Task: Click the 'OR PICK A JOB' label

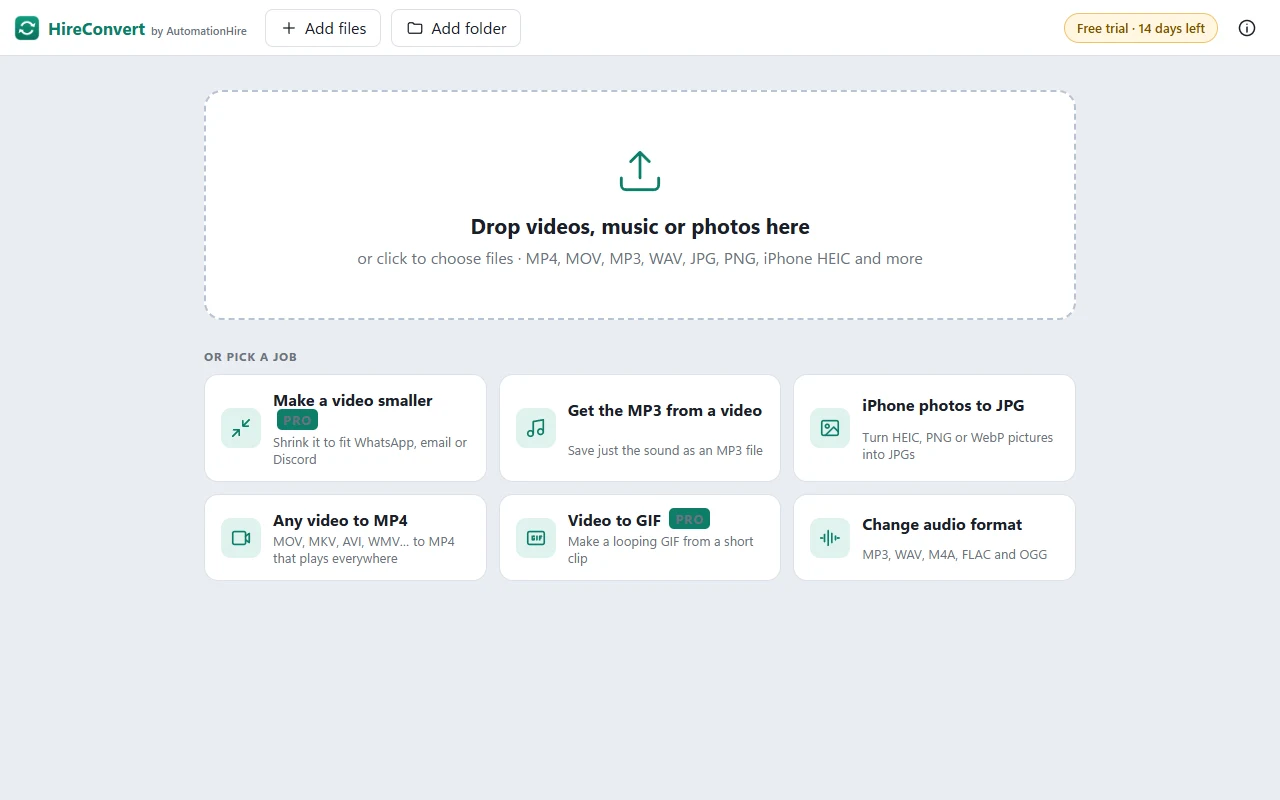Action: 250,357
